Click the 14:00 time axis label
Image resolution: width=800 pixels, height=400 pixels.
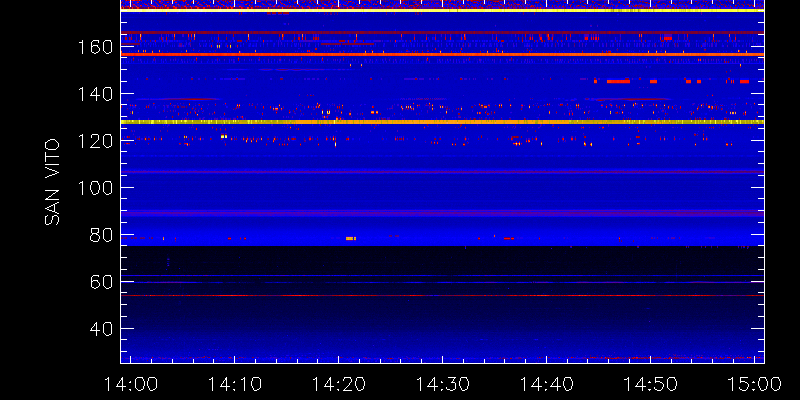point(130,384)
